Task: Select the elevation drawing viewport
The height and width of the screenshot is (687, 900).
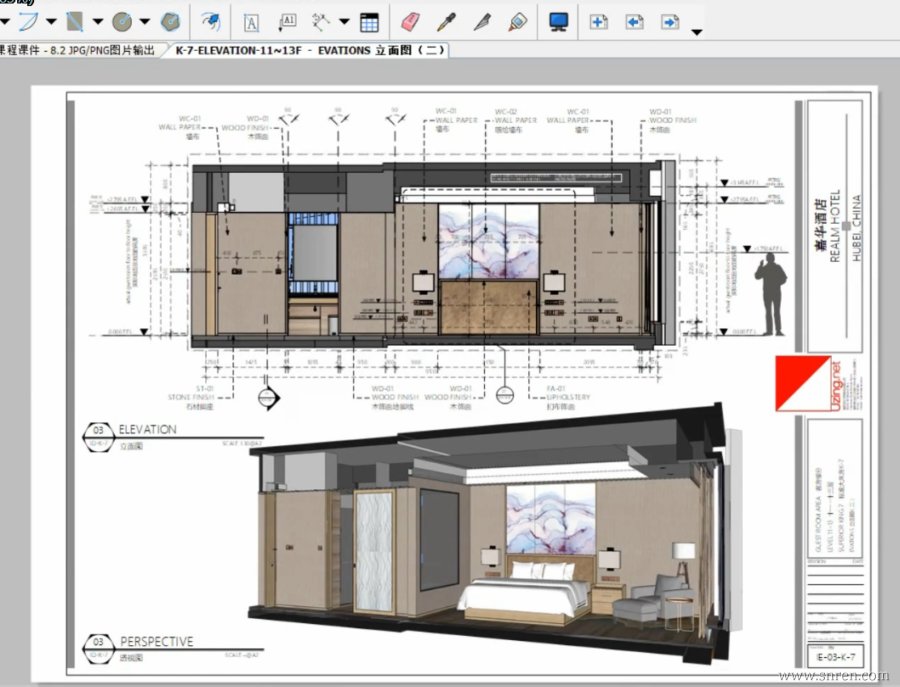Action: [x=433, y=255]
